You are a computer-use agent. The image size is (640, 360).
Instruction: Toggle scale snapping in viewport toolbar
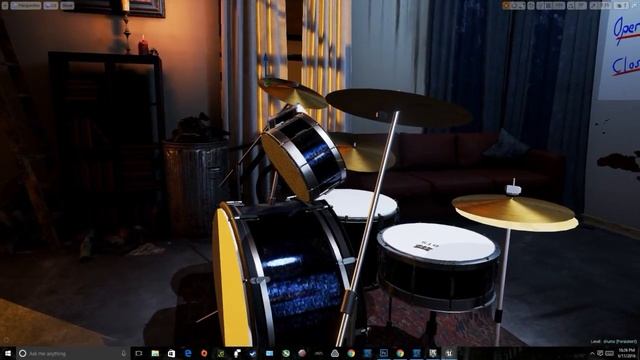tap(594, 5)
